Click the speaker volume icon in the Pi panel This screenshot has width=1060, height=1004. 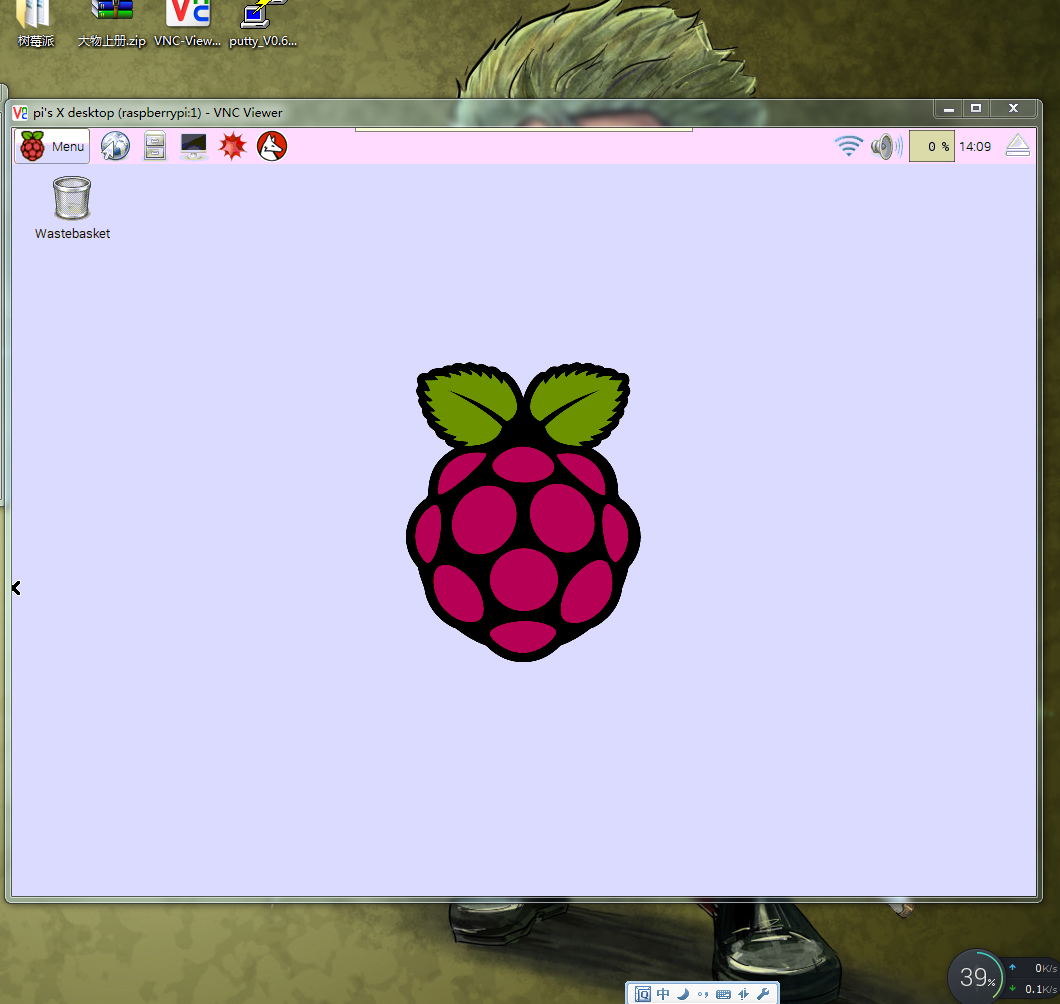(886, 146)
